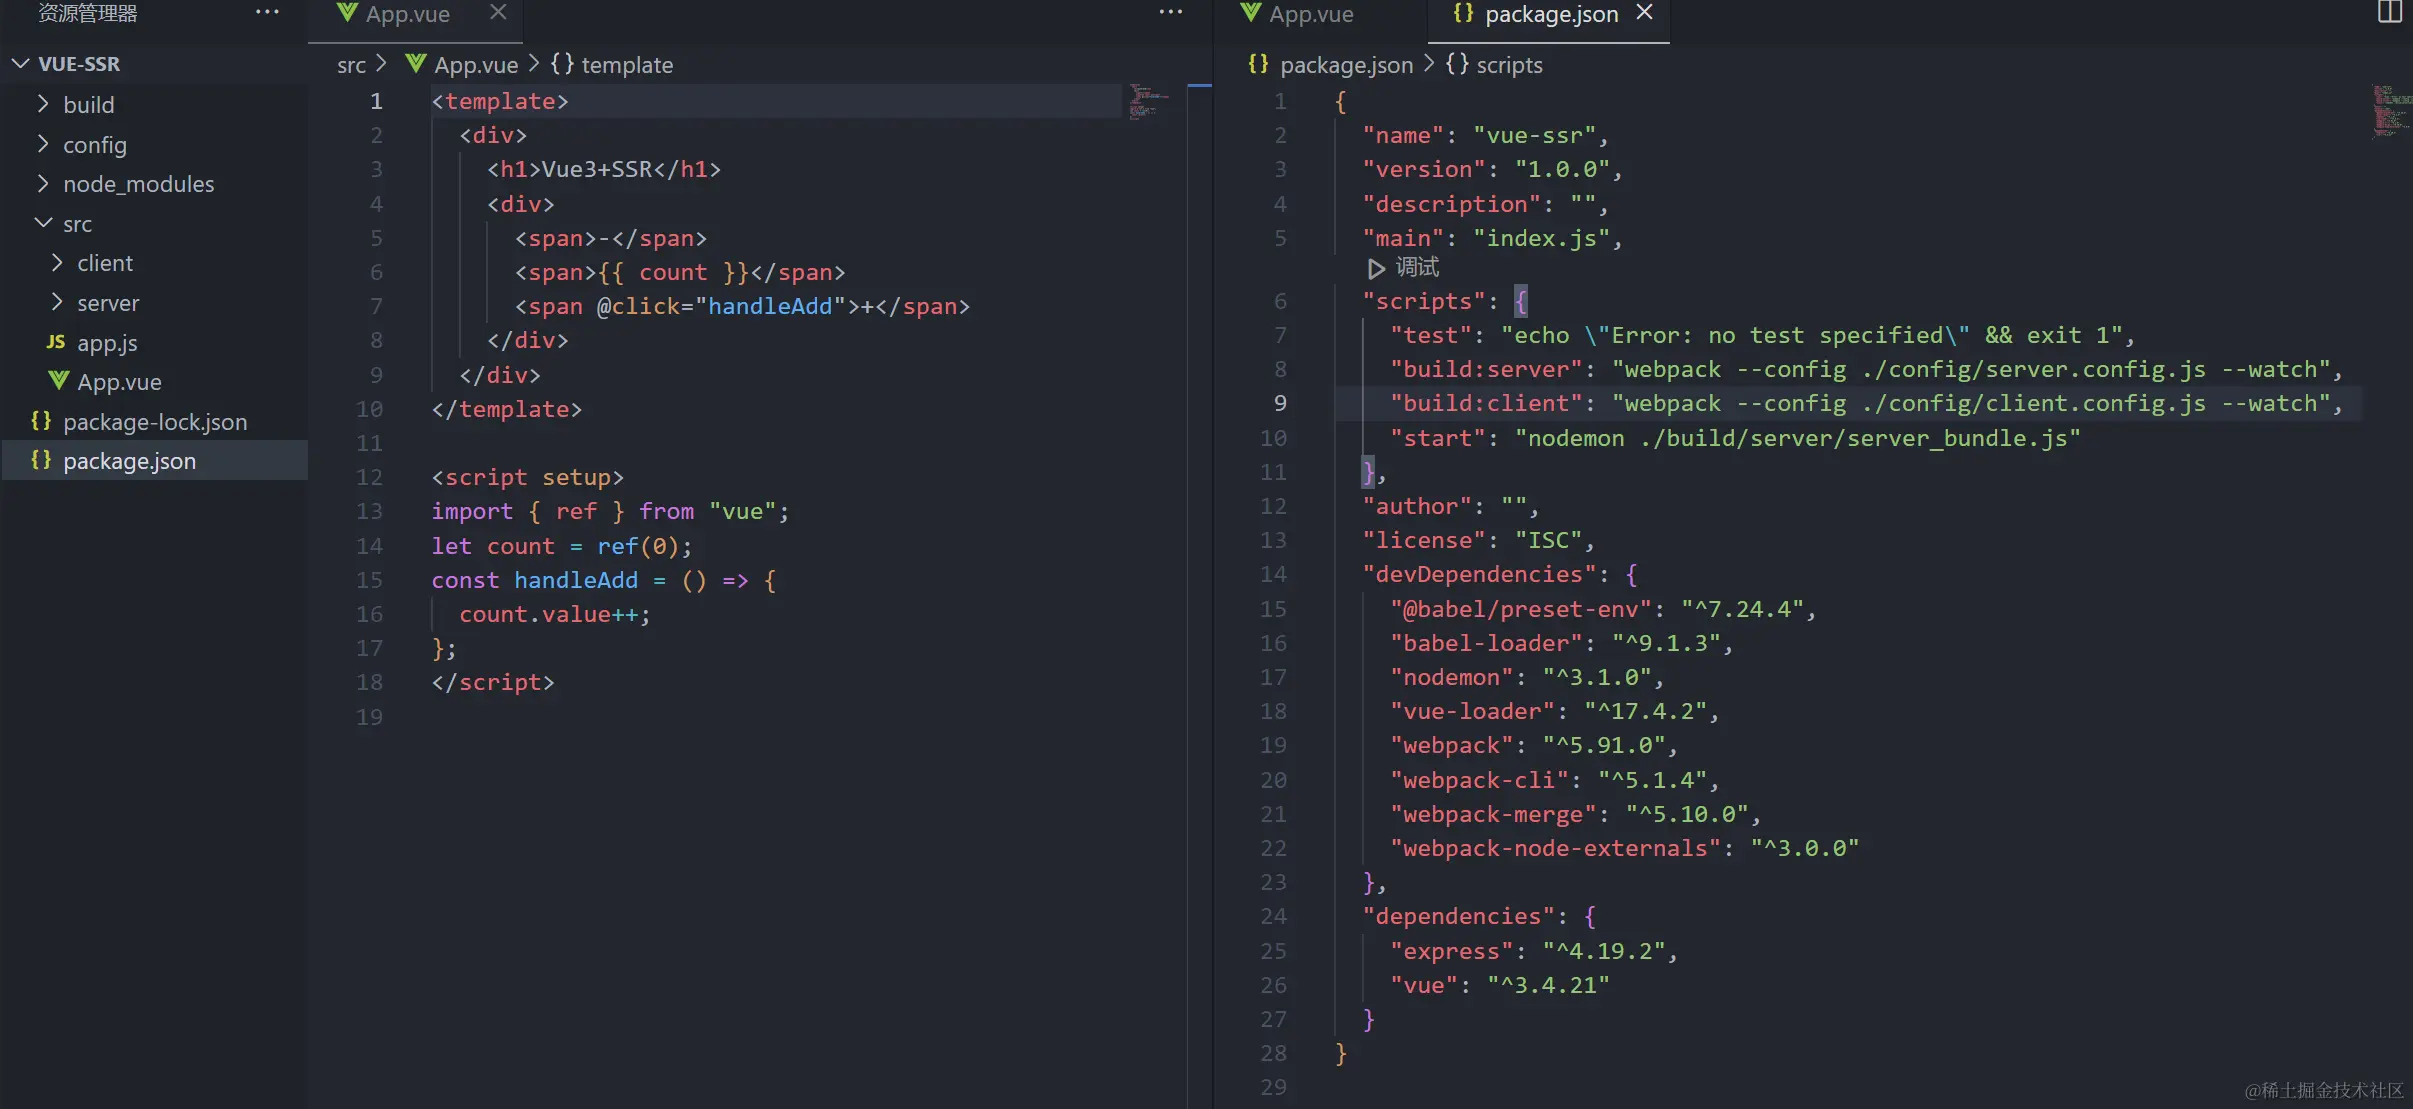
Task: Switch to App.vue tab in right group
Action: coord(1310,14)
